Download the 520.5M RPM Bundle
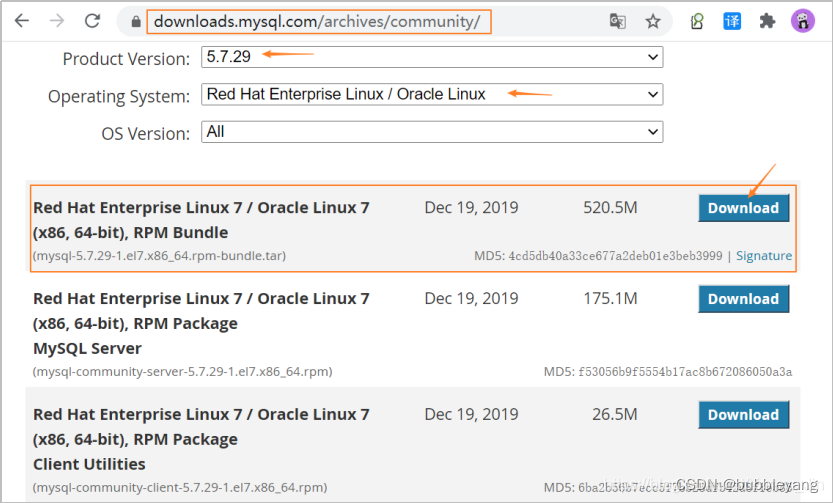This screenshot has width=833, height=503. 743,208
